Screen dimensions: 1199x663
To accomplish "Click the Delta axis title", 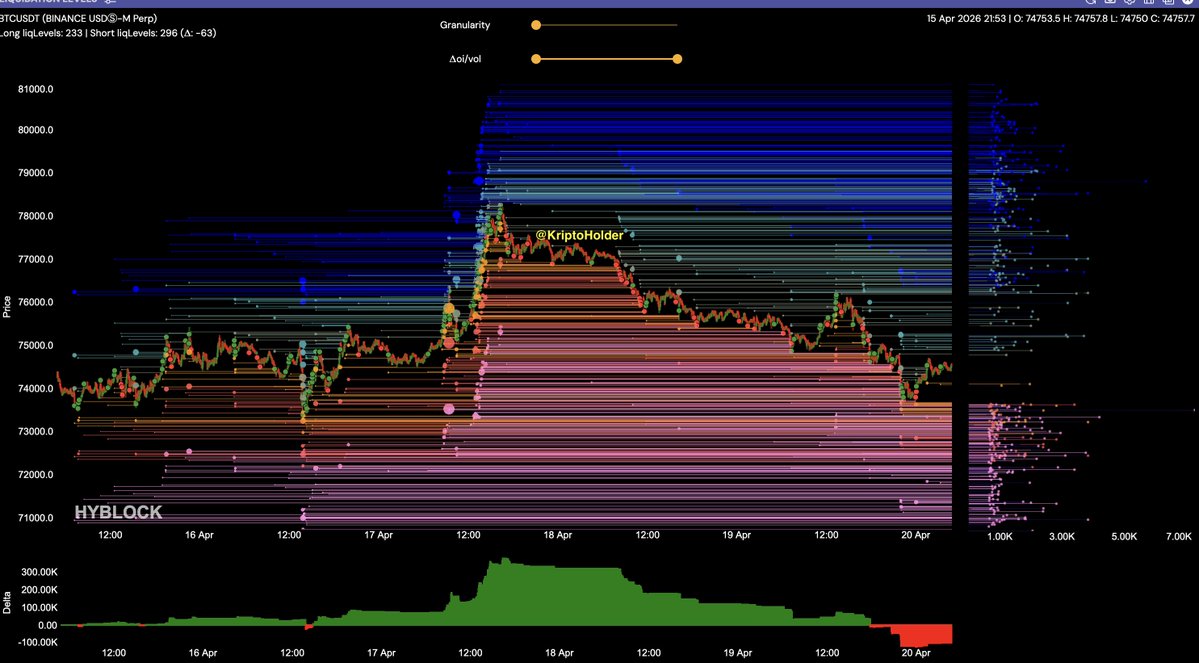I will pyautogui.click(x=7, y=605).
